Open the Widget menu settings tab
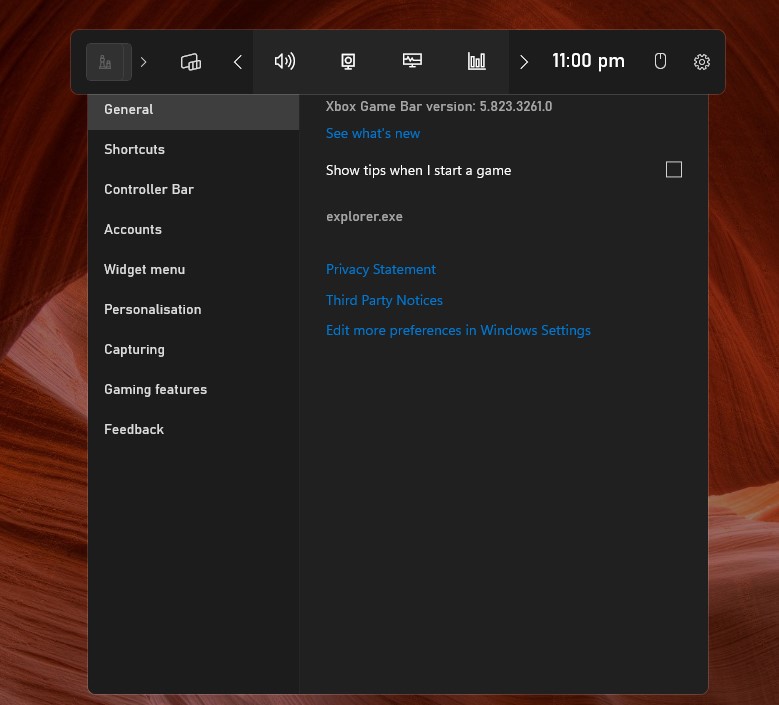Viewport: 779px width, 705px height. [x=193, y=269]
